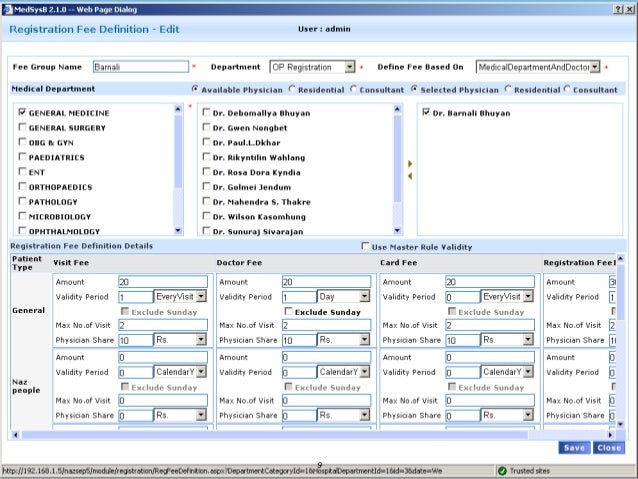Click the PATHOLOGY department label
This screenshot has width=638, height=479.
pos(53,202)
